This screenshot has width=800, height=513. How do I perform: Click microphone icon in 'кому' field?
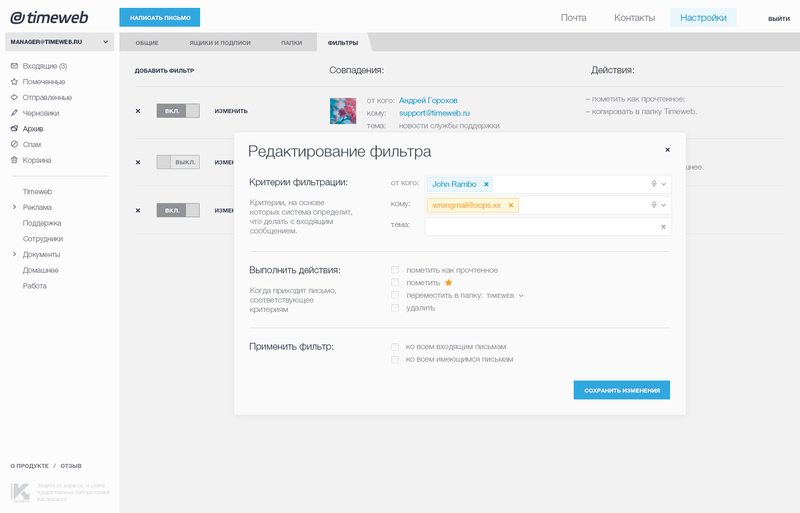point(654,205)
